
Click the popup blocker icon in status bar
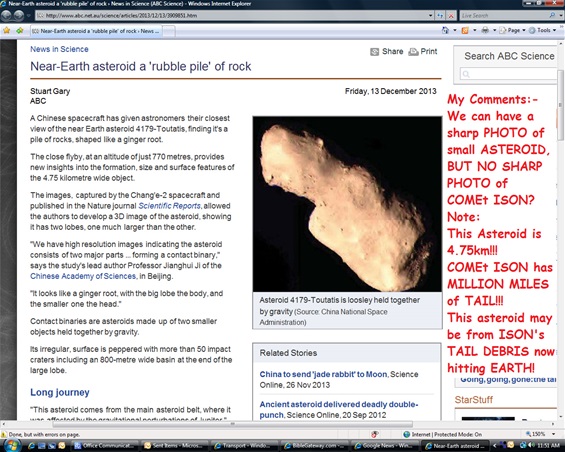(x=375, y=434)
